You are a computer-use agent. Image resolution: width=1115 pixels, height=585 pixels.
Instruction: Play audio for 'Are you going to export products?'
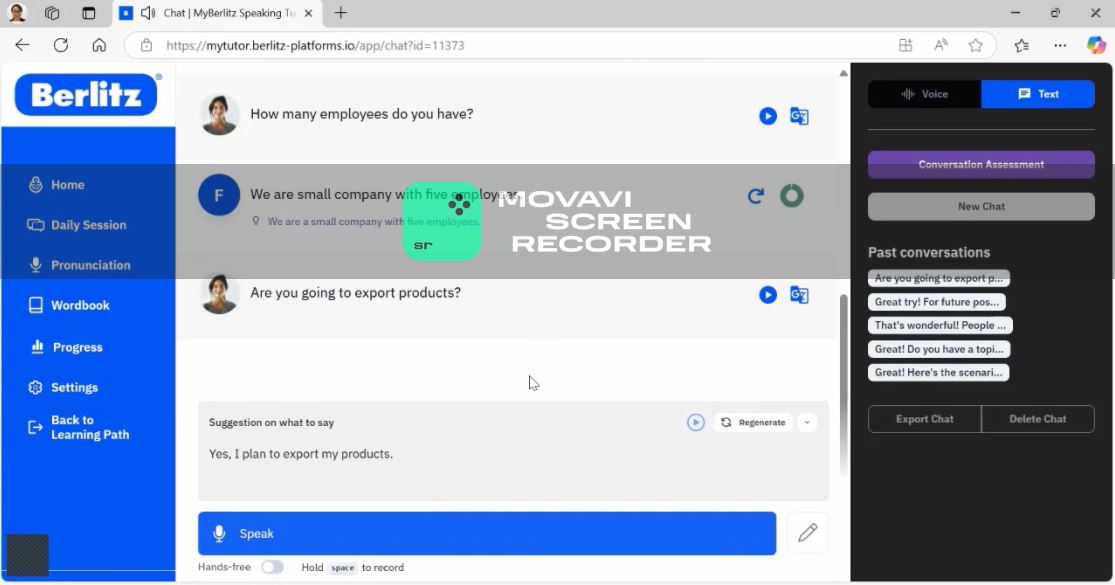(x=767, y=295)
